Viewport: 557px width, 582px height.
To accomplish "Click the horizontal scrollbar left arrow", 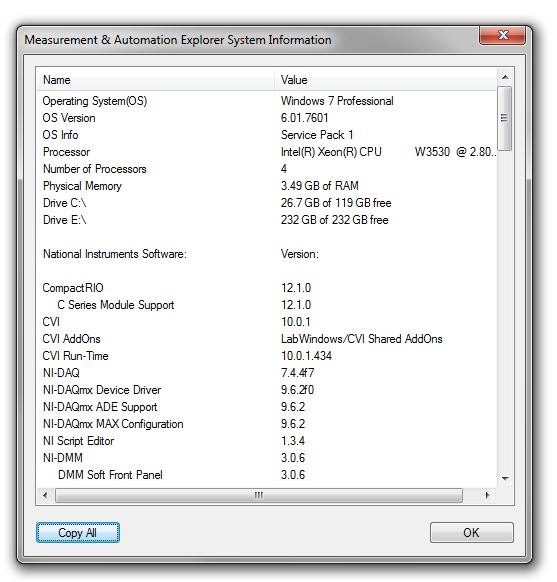I will click(45, 495).
